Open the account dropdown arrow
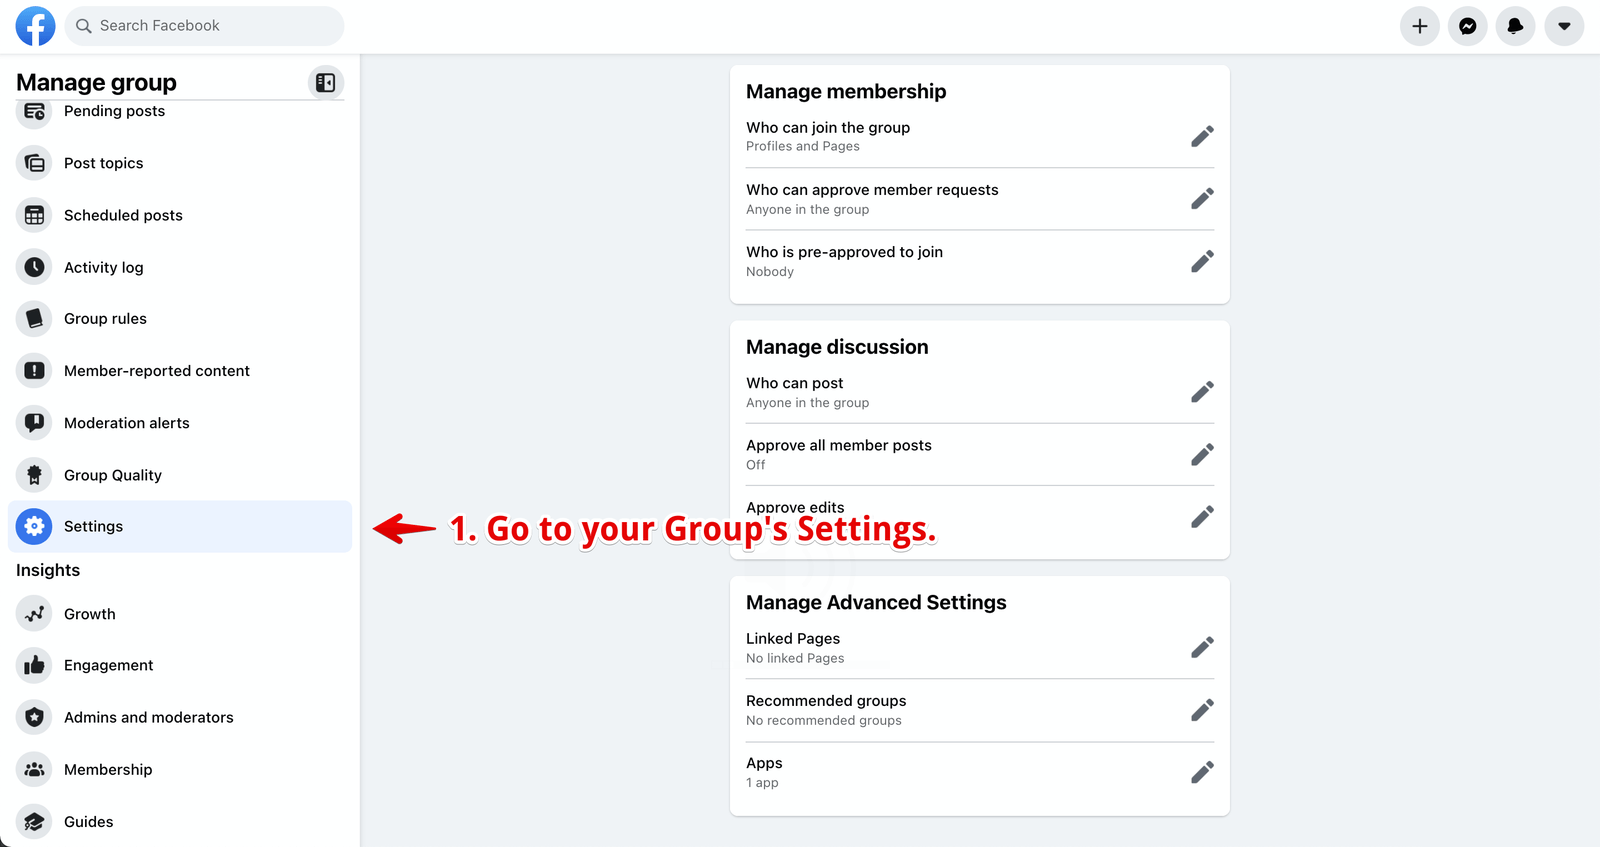The width and height of the screenshot is (1600, 847). [x=1563, y=26]
